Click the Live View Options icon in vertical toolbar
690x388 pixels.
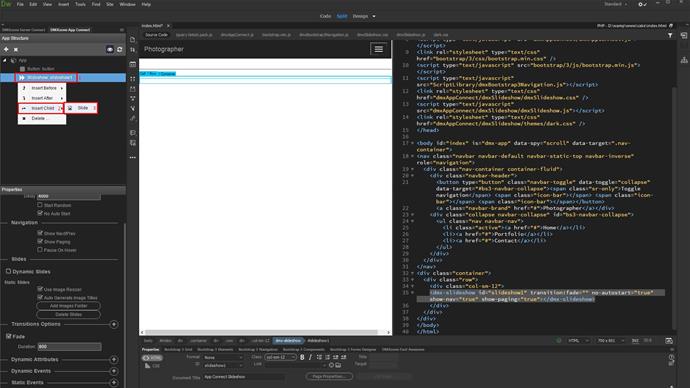click(132, 64)
